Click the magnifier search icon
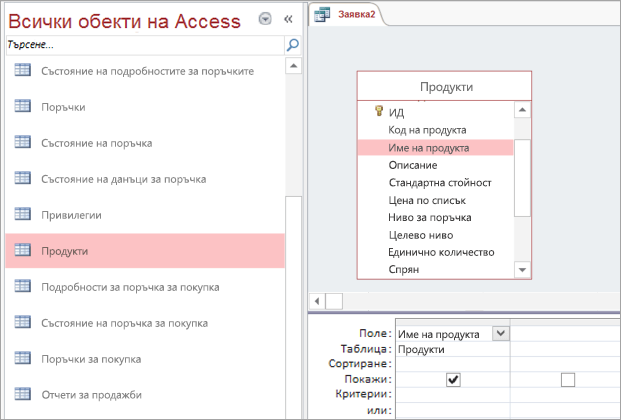This screenshot has height=420, width=621. [293, 45]
